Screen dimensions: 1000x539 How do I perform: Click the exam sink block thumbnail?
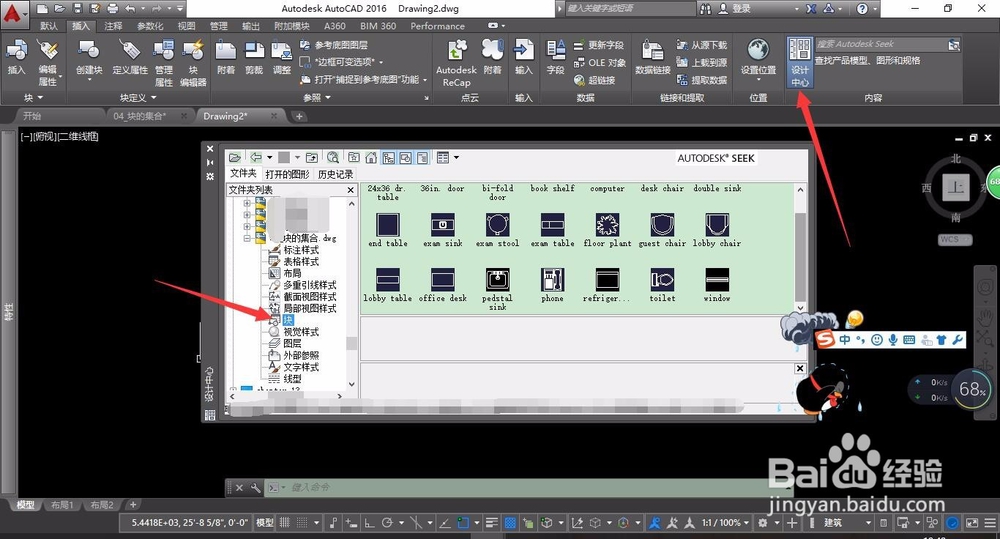point(443,225)
